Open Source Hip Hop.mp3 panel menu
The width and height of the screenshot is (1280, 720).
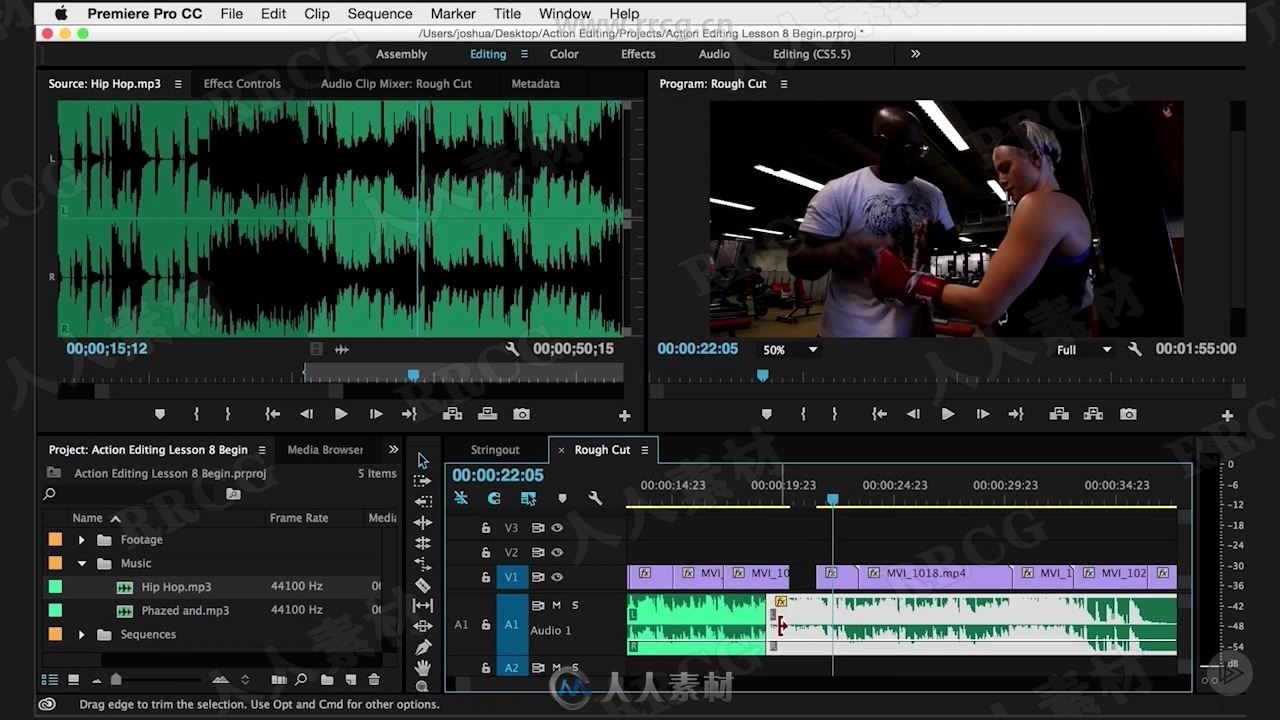[178, 84]
